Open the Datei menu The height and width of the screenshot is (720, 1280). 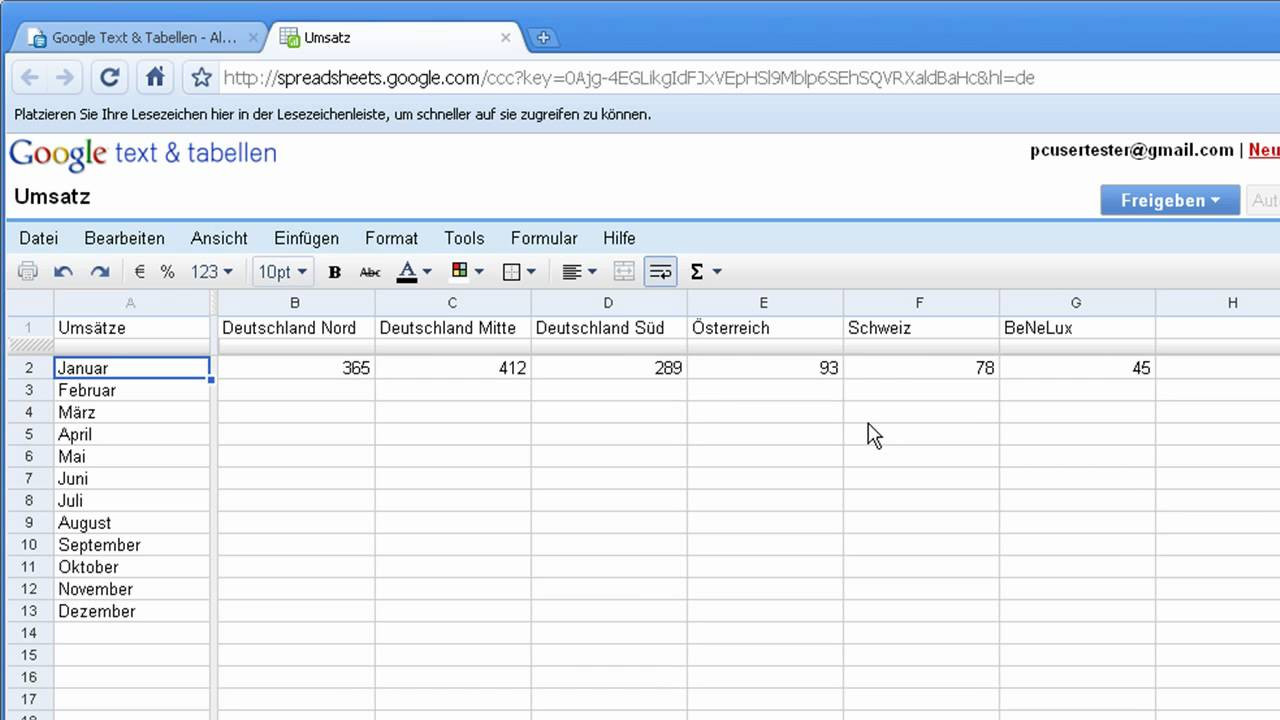point(39,238)
